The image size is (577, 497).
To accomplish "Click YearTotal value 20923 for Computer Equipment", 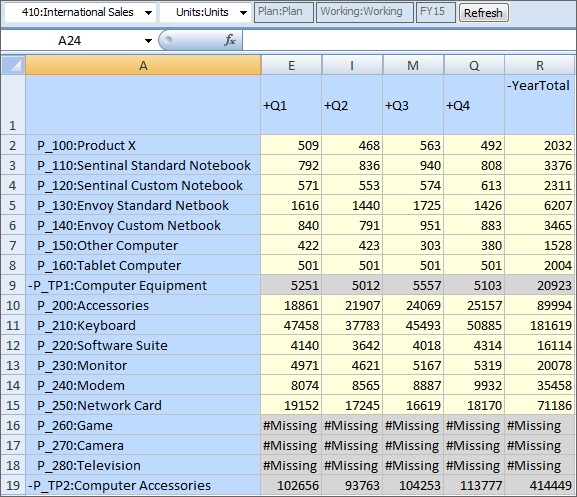I will point(539,285).
